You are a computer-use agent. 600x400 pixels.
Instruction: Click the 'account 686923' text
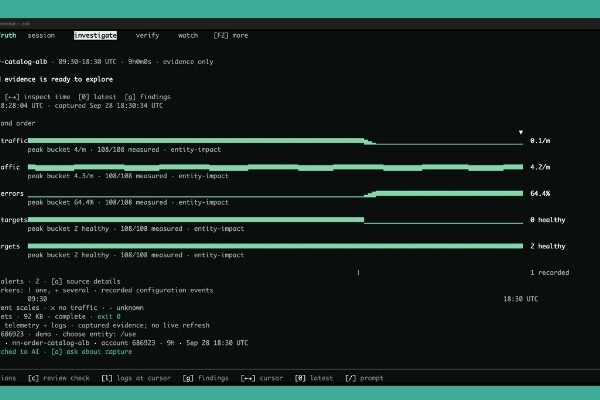click(x=128, y=343)
